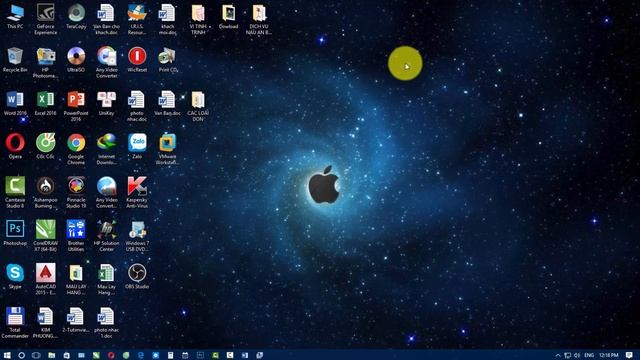
Task: Select the Pinnacle Studio 19 shortcut
Action: [76, 192]
